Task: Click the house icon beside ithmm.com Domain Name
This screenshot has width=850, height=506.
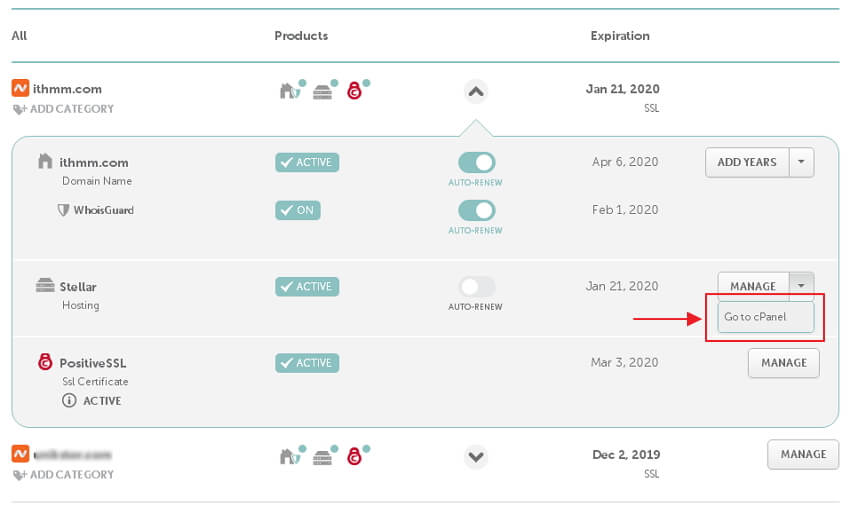Action: click(45, 161)
